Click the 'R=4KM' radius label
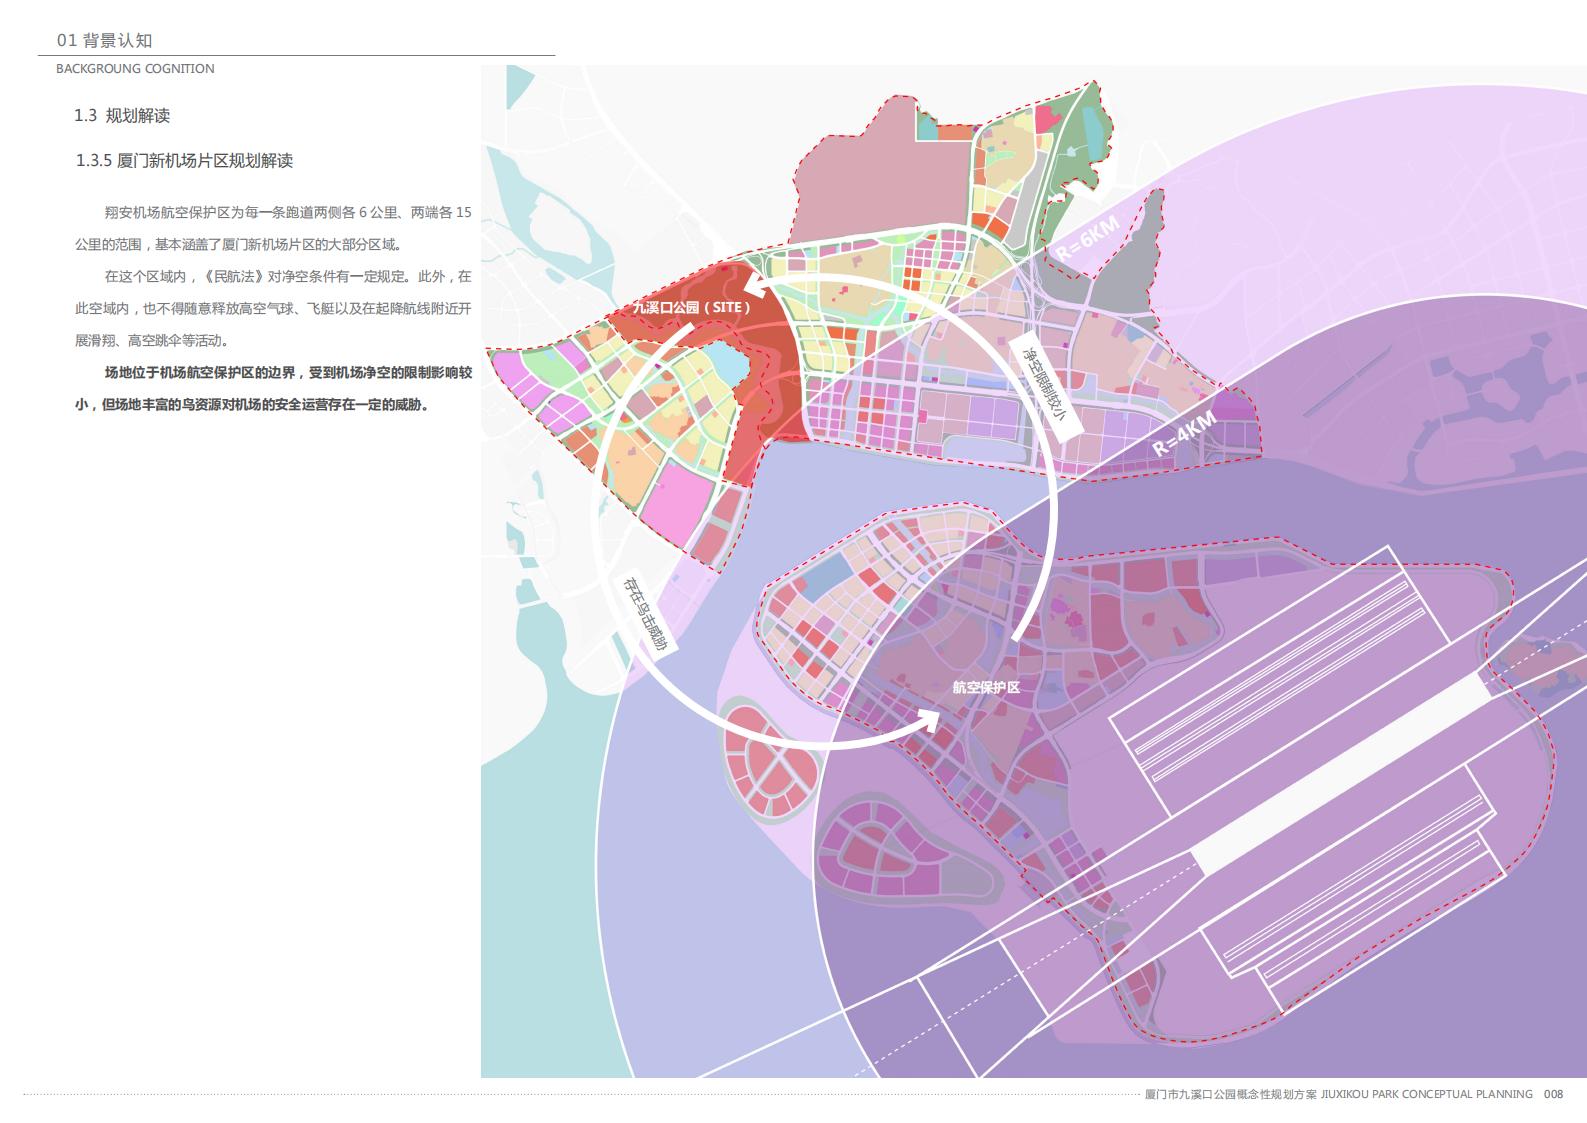 pos(1184,433)
